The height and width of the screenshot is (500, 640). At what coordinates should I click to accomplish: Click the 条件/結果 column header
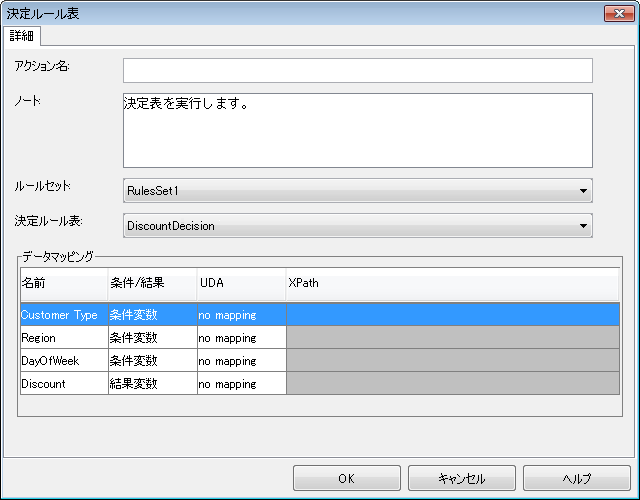tap(153, 283)
